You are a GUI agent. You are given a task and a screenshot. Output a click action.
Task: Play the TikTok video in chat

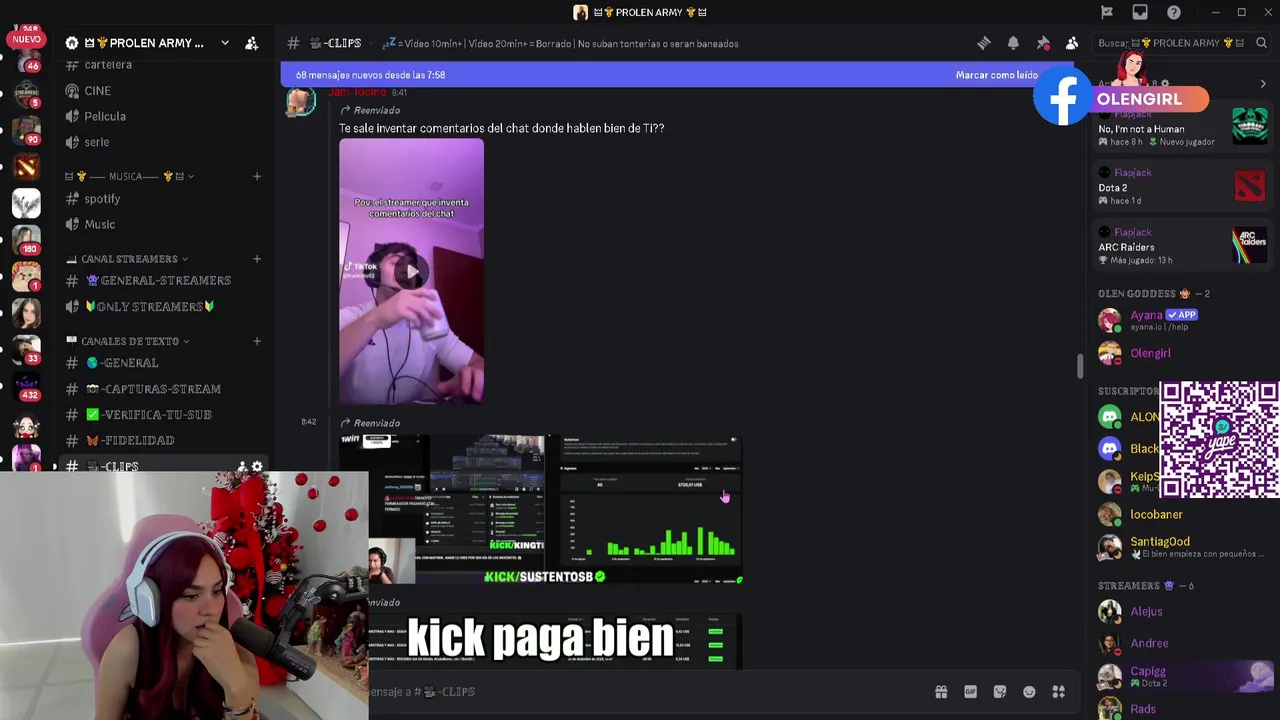click(x=411, y=271)
